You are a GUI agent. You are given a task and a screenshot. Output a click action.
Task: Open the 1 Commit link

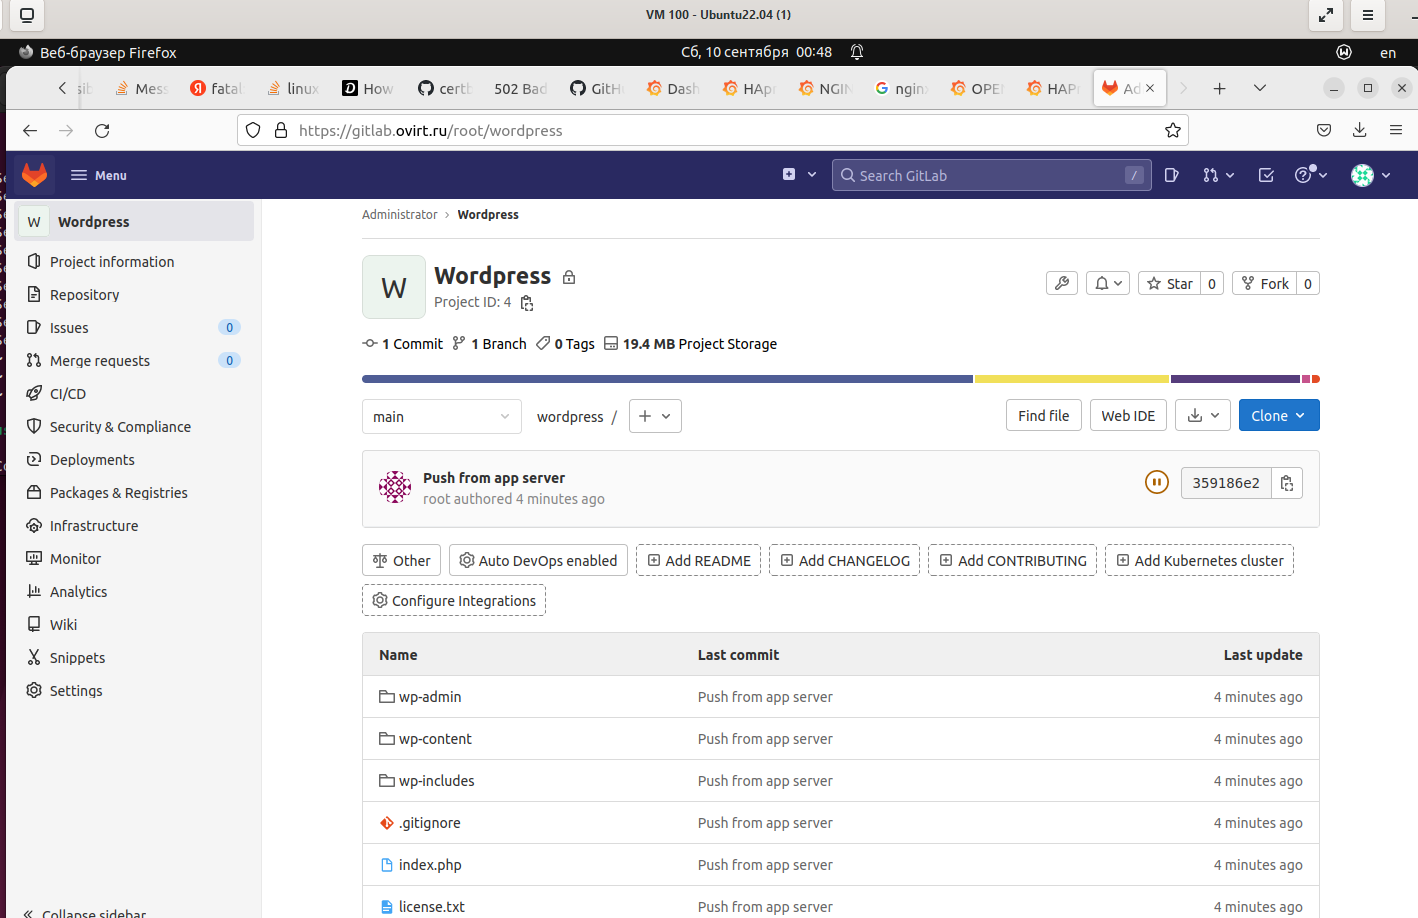point(403,344)
